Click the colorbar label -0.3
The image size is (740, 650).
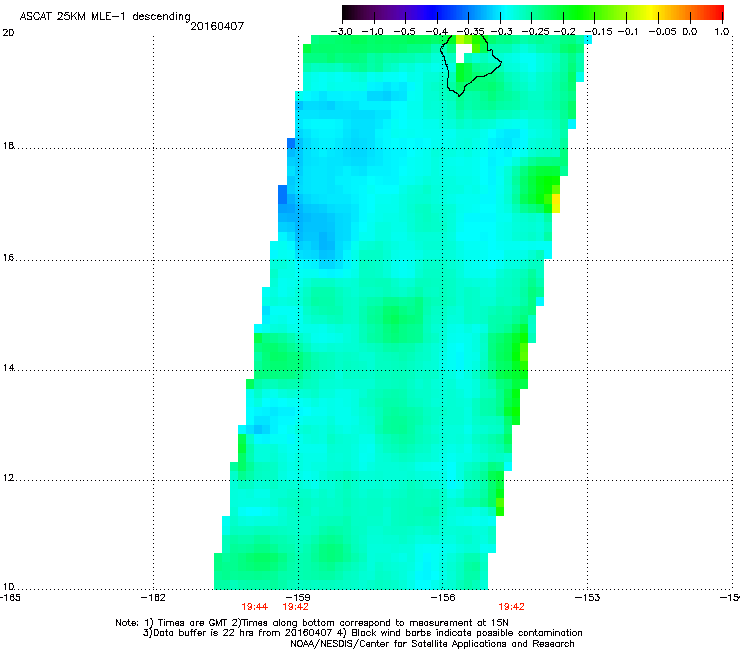[502, 32]
